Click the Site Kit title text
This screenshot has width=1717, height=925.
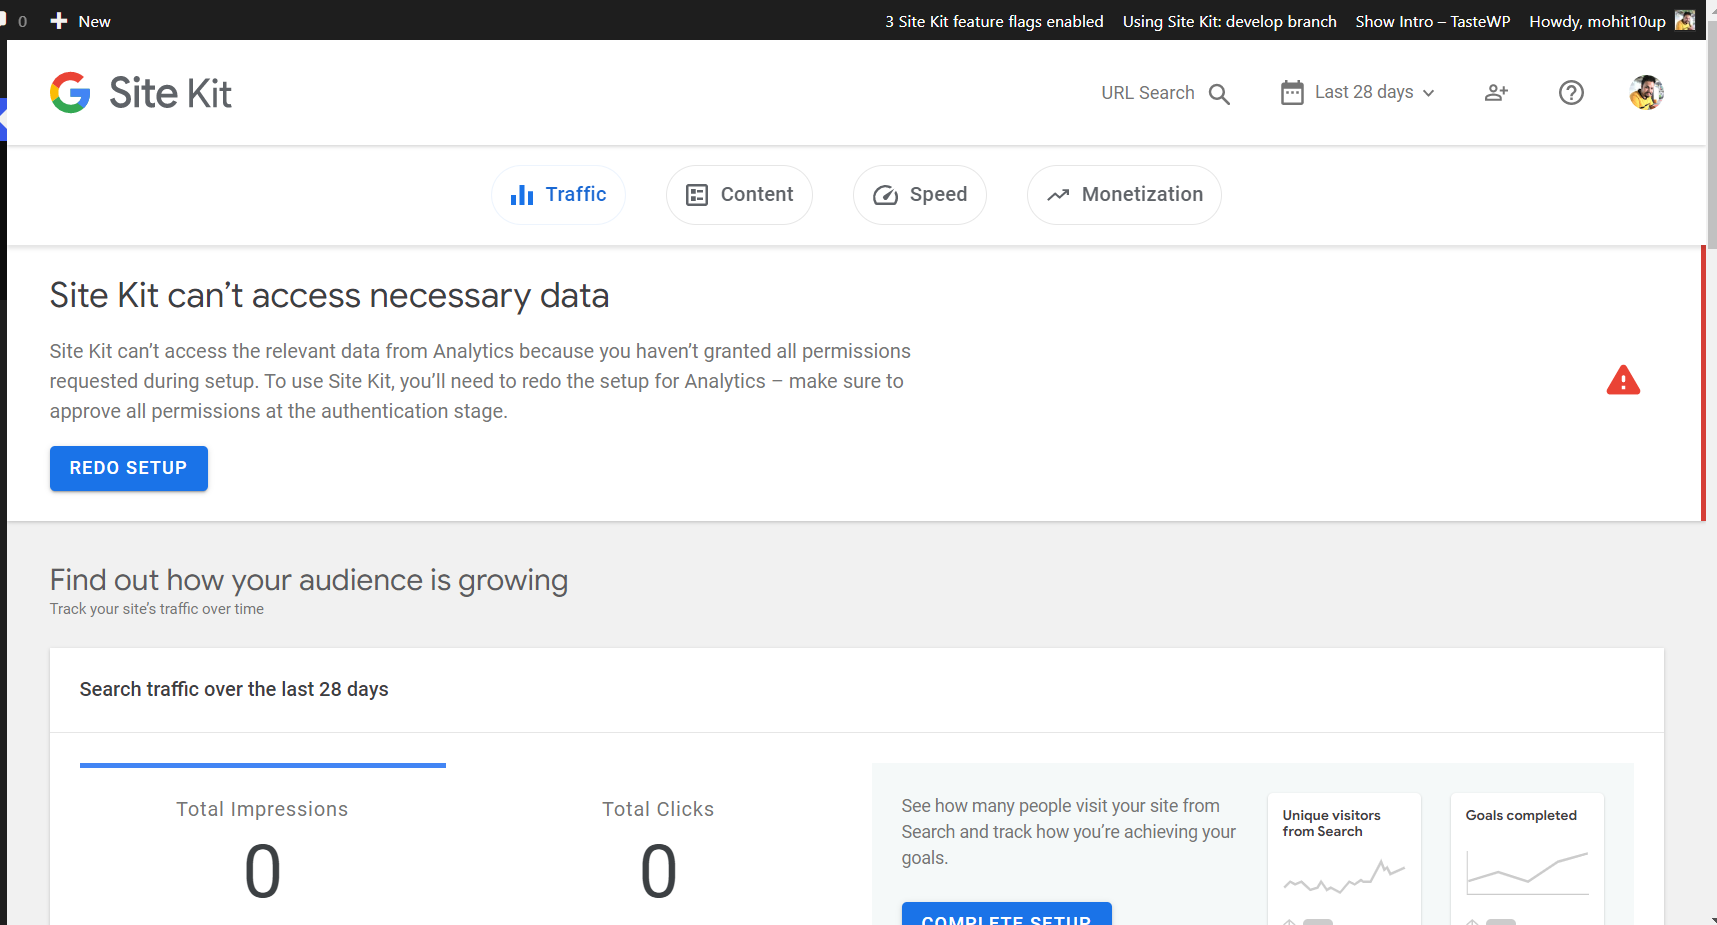coord(170,93)
